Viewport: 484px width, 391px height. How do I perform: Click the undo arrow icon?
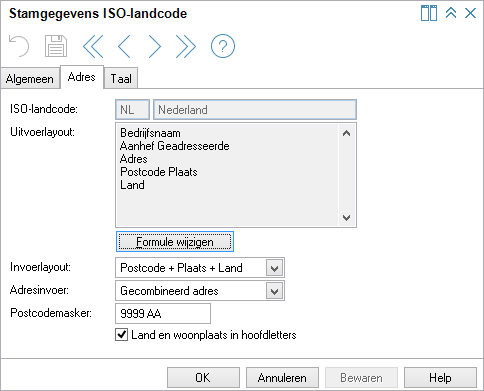point(19,46)
